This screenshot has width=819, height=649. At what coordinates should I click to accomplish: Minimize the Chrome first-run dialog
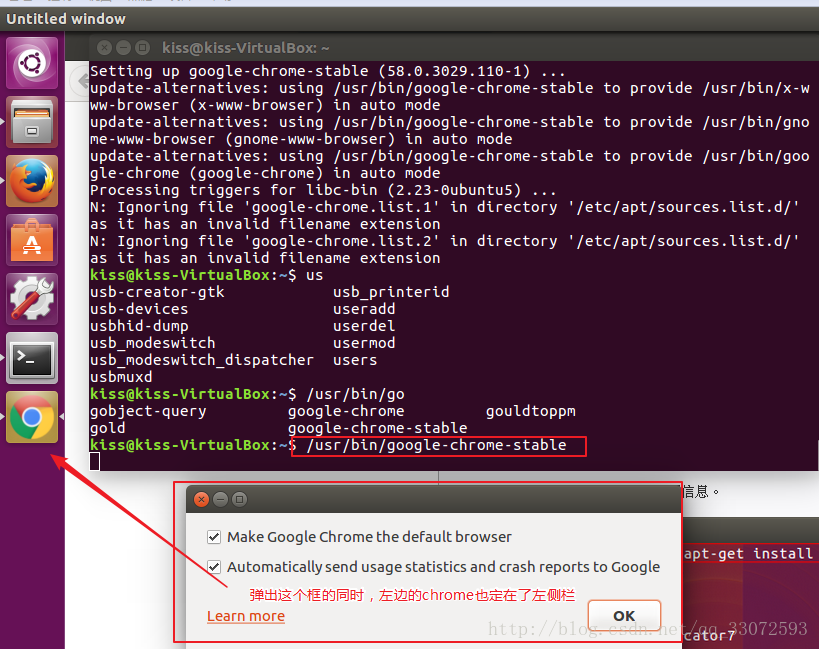[x=220, y=499]
